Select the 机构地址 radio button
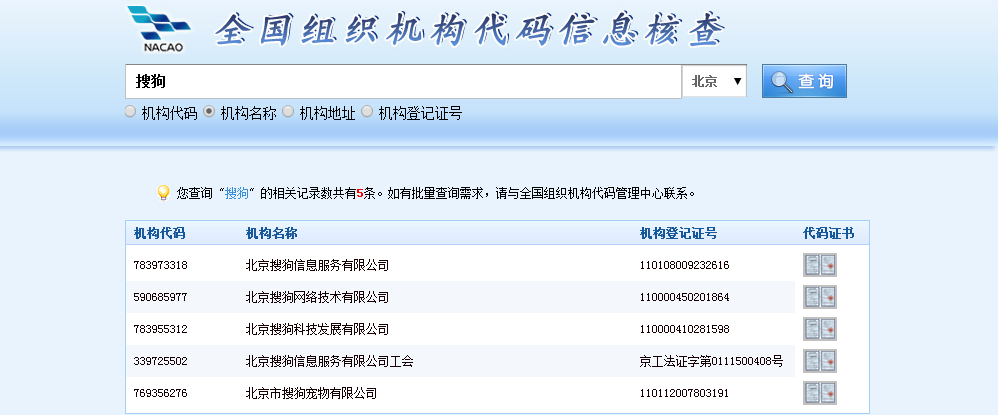Viewport: 998px width, 415px height. click(x=288, y=112)
